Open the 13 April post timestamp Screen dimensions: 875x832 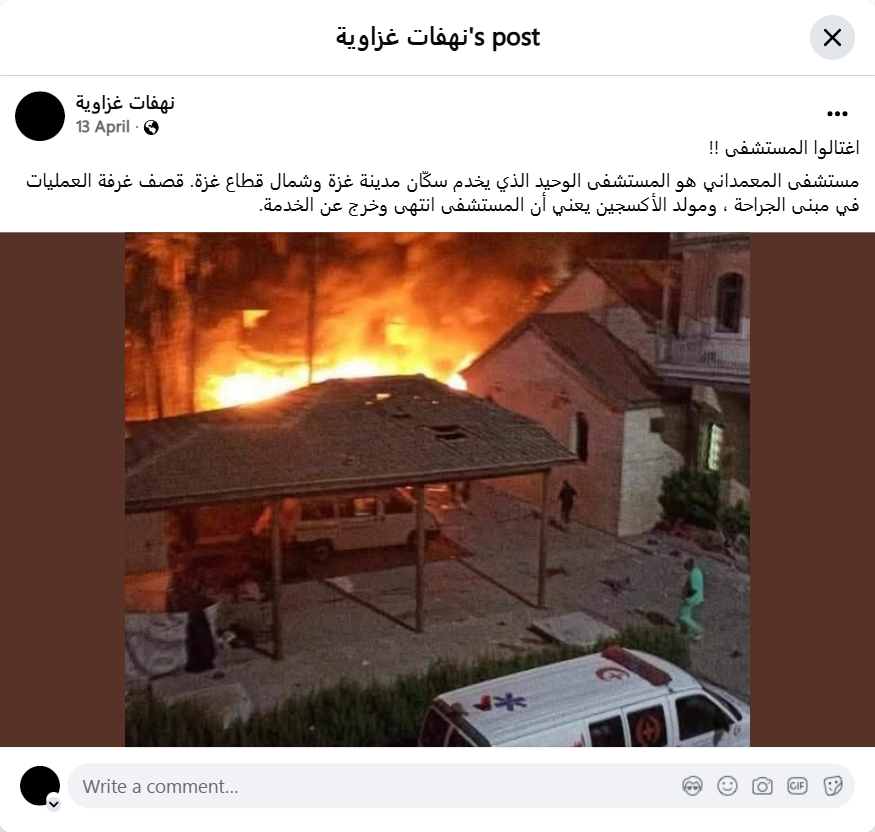pyautogui.click(x=103, y=127)
